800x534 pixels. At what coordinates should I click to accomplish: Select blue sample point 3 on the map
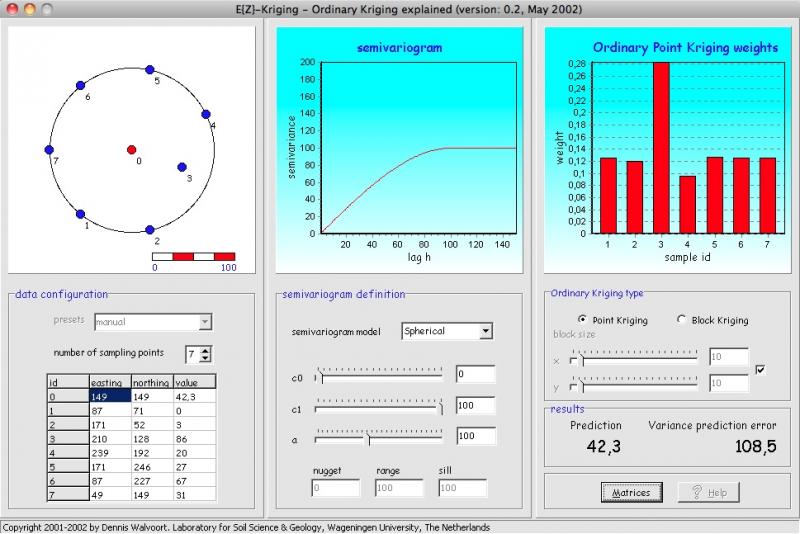[182, 167]
